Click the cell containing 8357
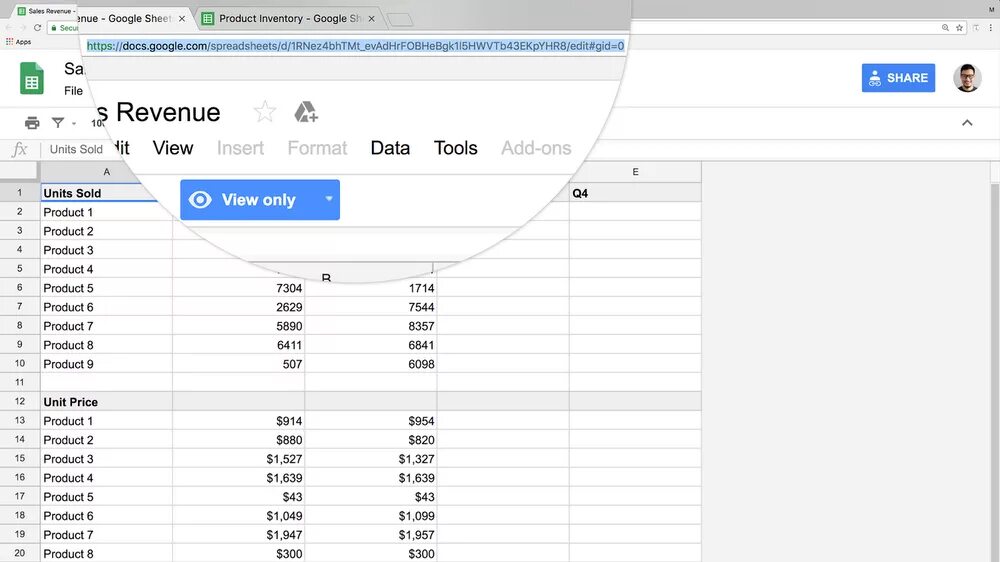The height and width of the screenshot is (562, 1000). (x=371, y=326)
